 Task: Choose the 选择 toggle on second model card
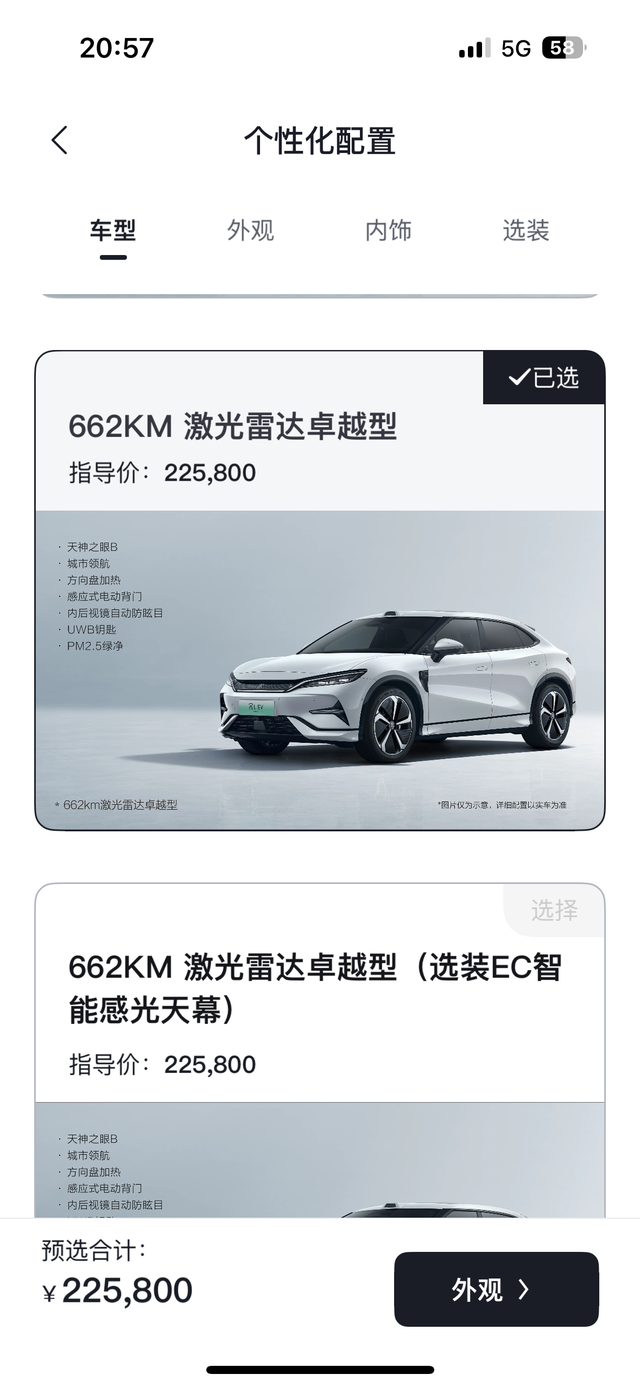click(x=554, y=910)
